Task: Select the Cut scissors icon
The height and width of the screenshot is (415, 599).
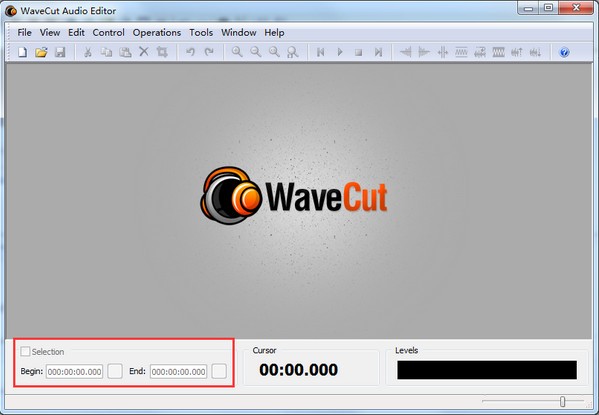Action: [87, 52]
